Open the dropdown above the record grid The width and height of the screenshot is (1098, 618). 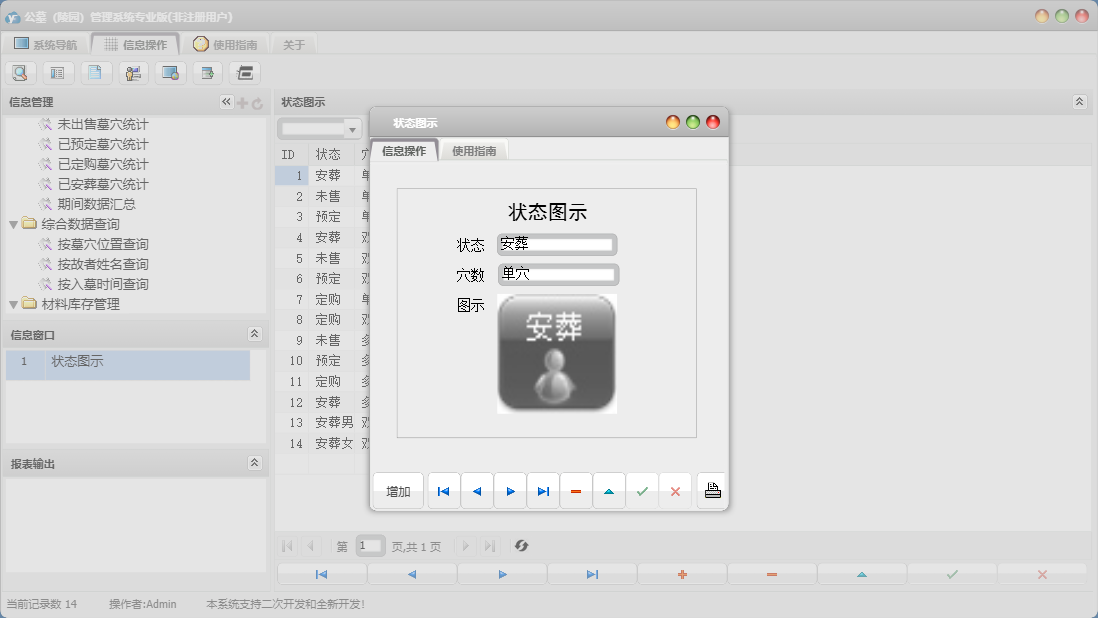(x=354, y=128)
